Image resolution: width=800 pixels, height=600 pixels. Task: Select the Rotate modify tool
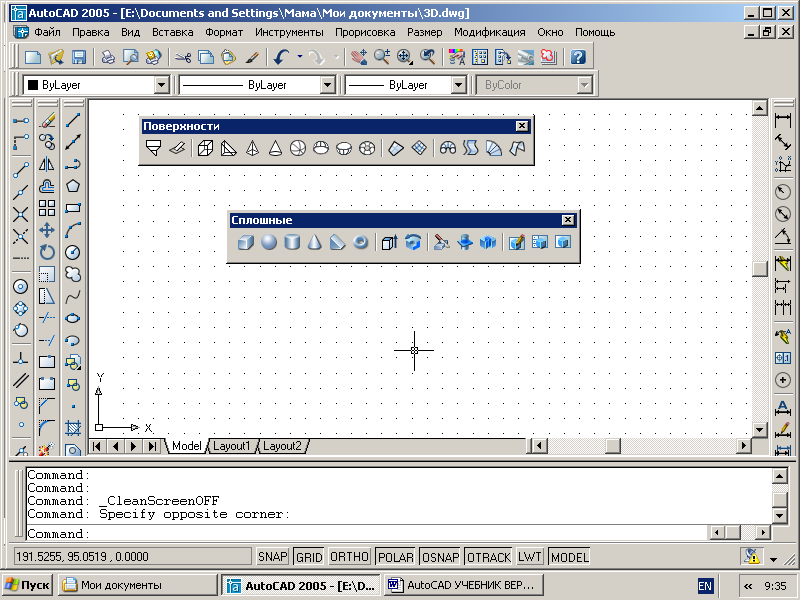tap(47, 252)
